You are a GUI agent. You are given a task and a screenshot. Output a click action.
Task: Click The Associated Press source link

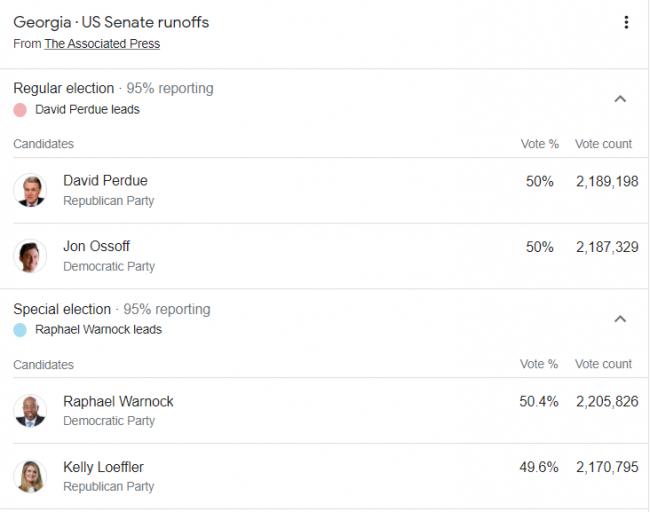(101, 44)
